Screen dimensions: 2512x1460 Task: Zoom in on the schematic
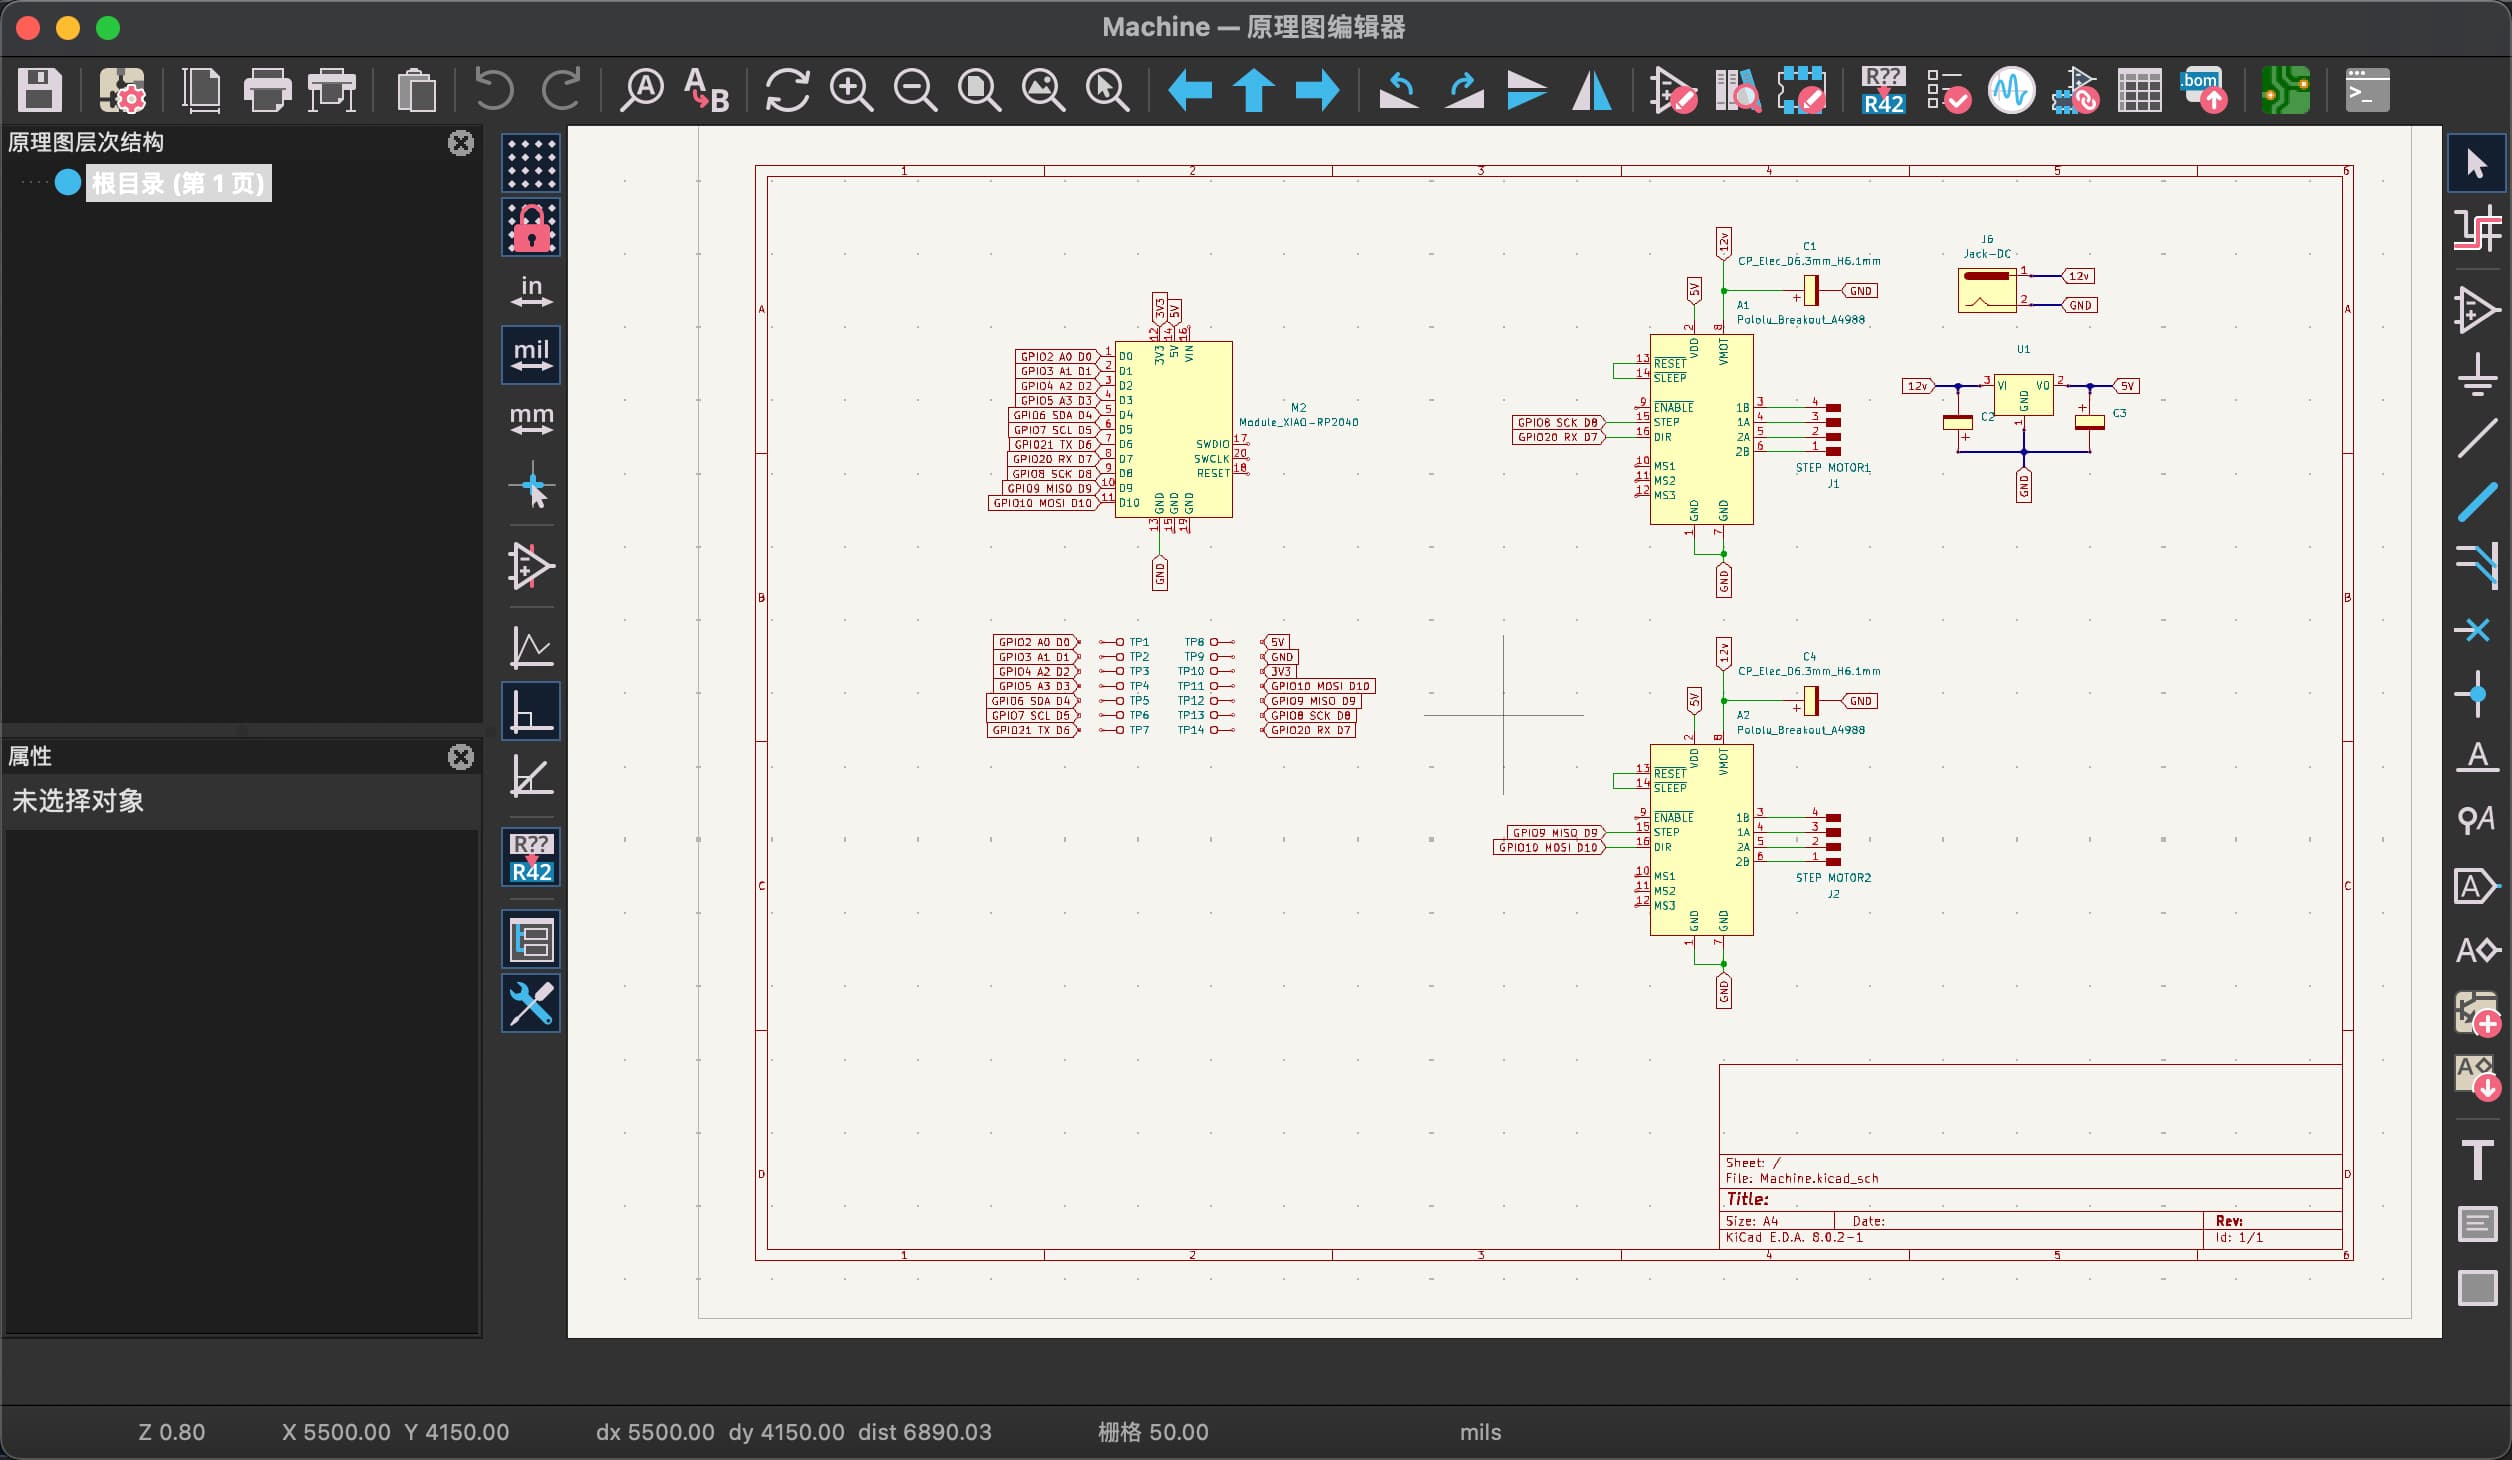851,91
